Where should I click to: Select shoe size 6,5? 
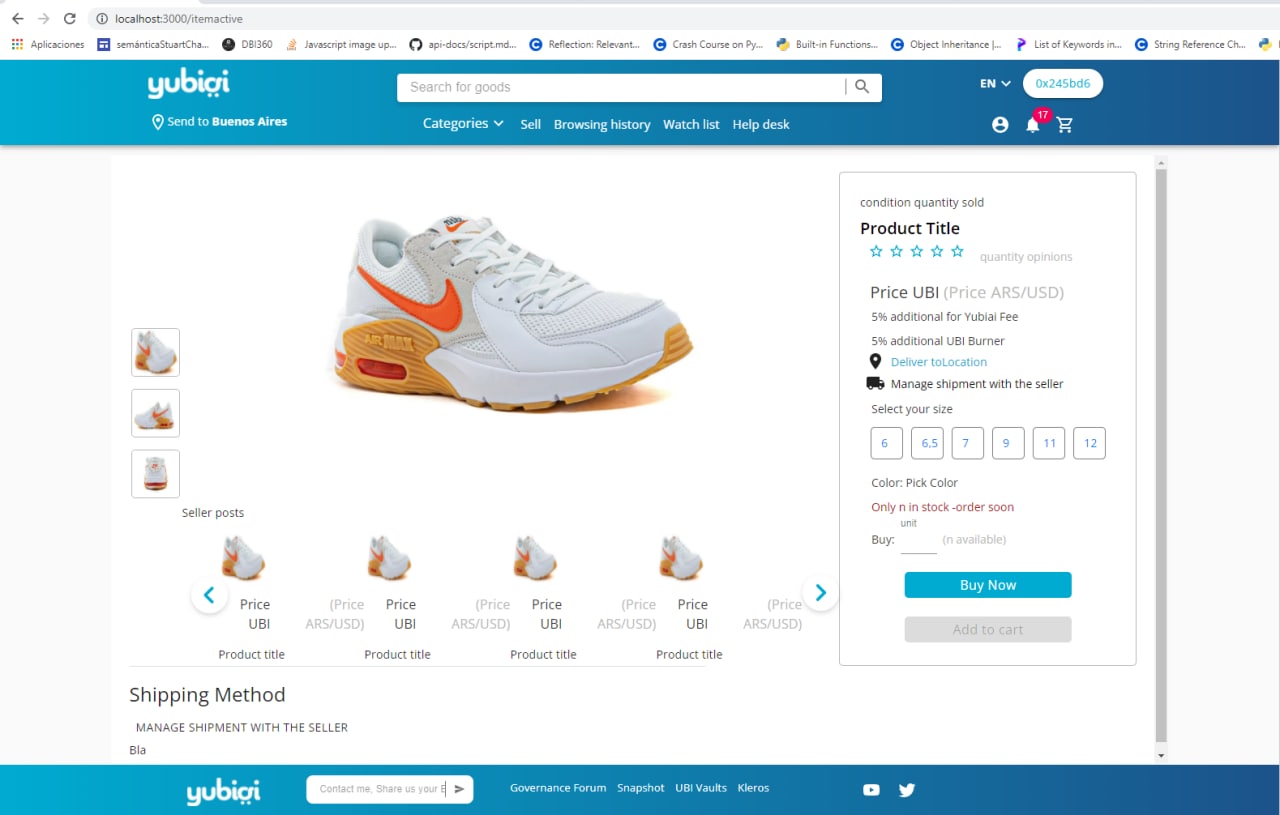(928, 443)
